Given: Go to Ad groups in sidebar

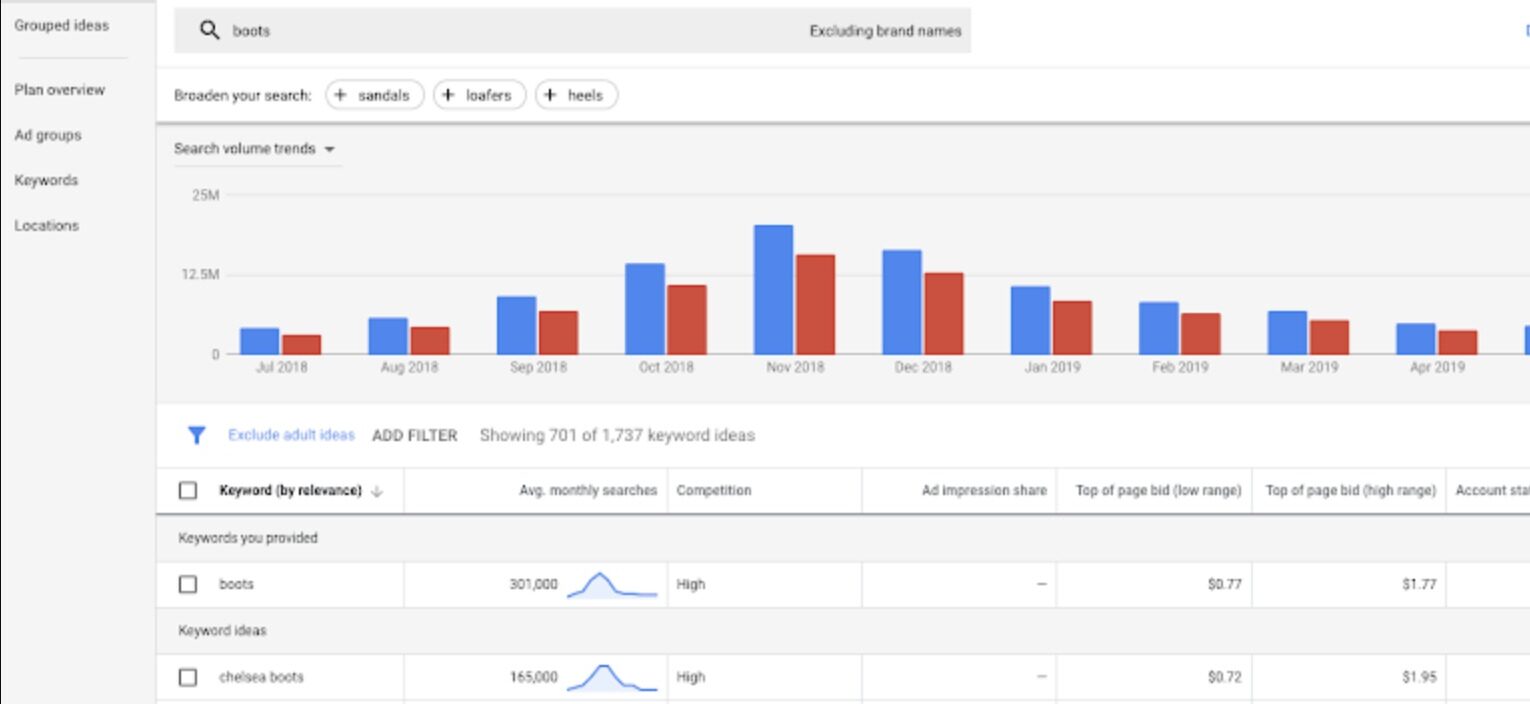Looking at the screenshot, I should [48, 135].
